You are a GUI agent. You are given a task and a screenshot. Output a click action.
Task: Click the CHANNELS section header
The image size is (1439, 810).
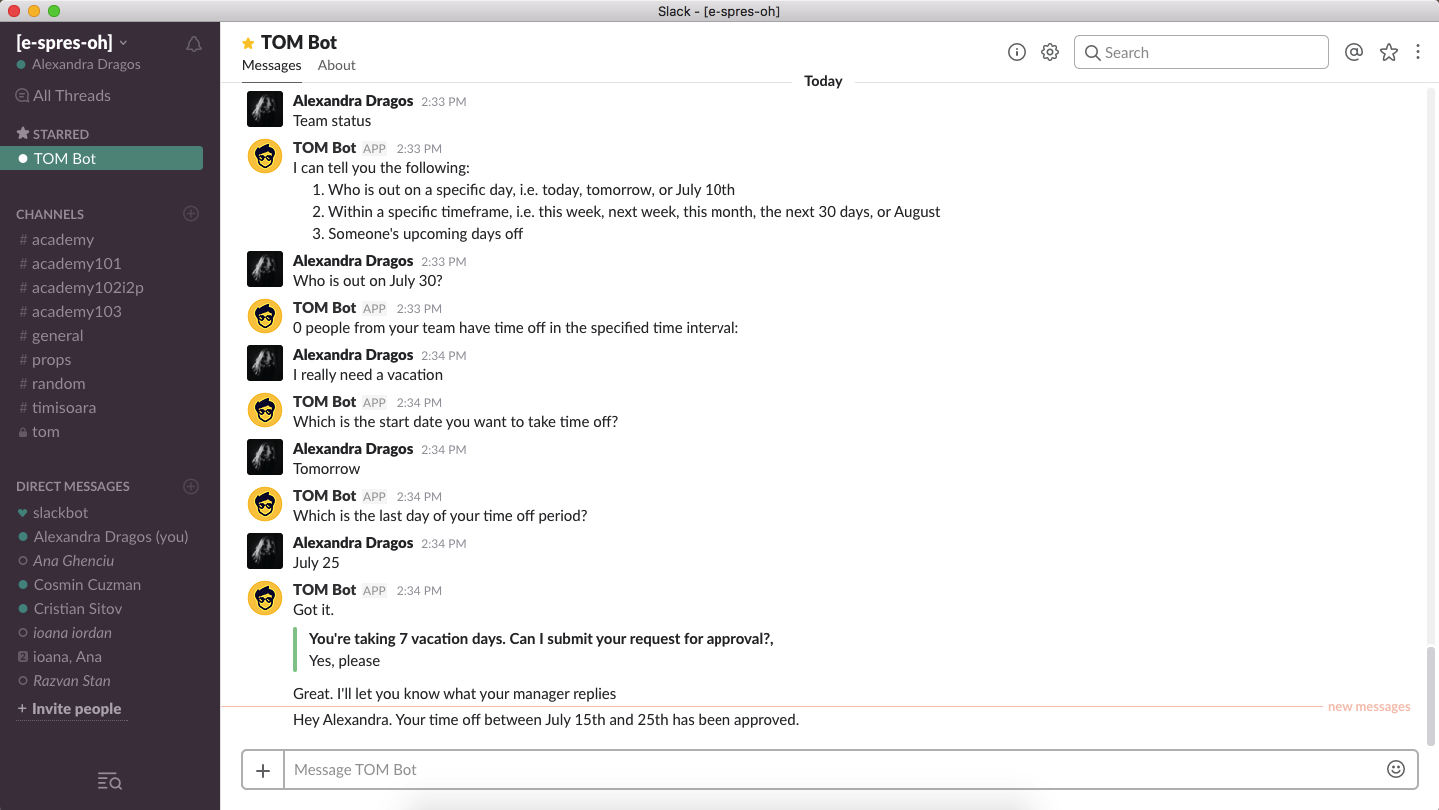[50, 214]
